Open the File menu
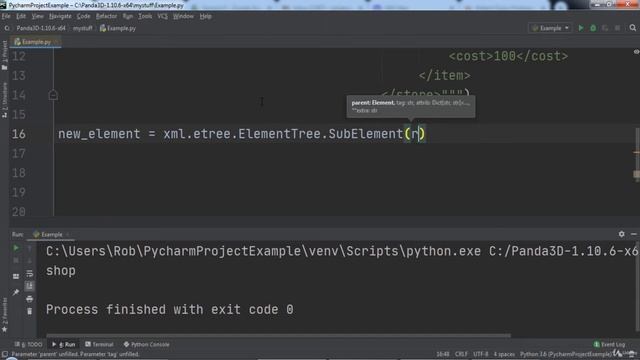Viewport: 640px width, 360px height. click(x=6, y=16)
